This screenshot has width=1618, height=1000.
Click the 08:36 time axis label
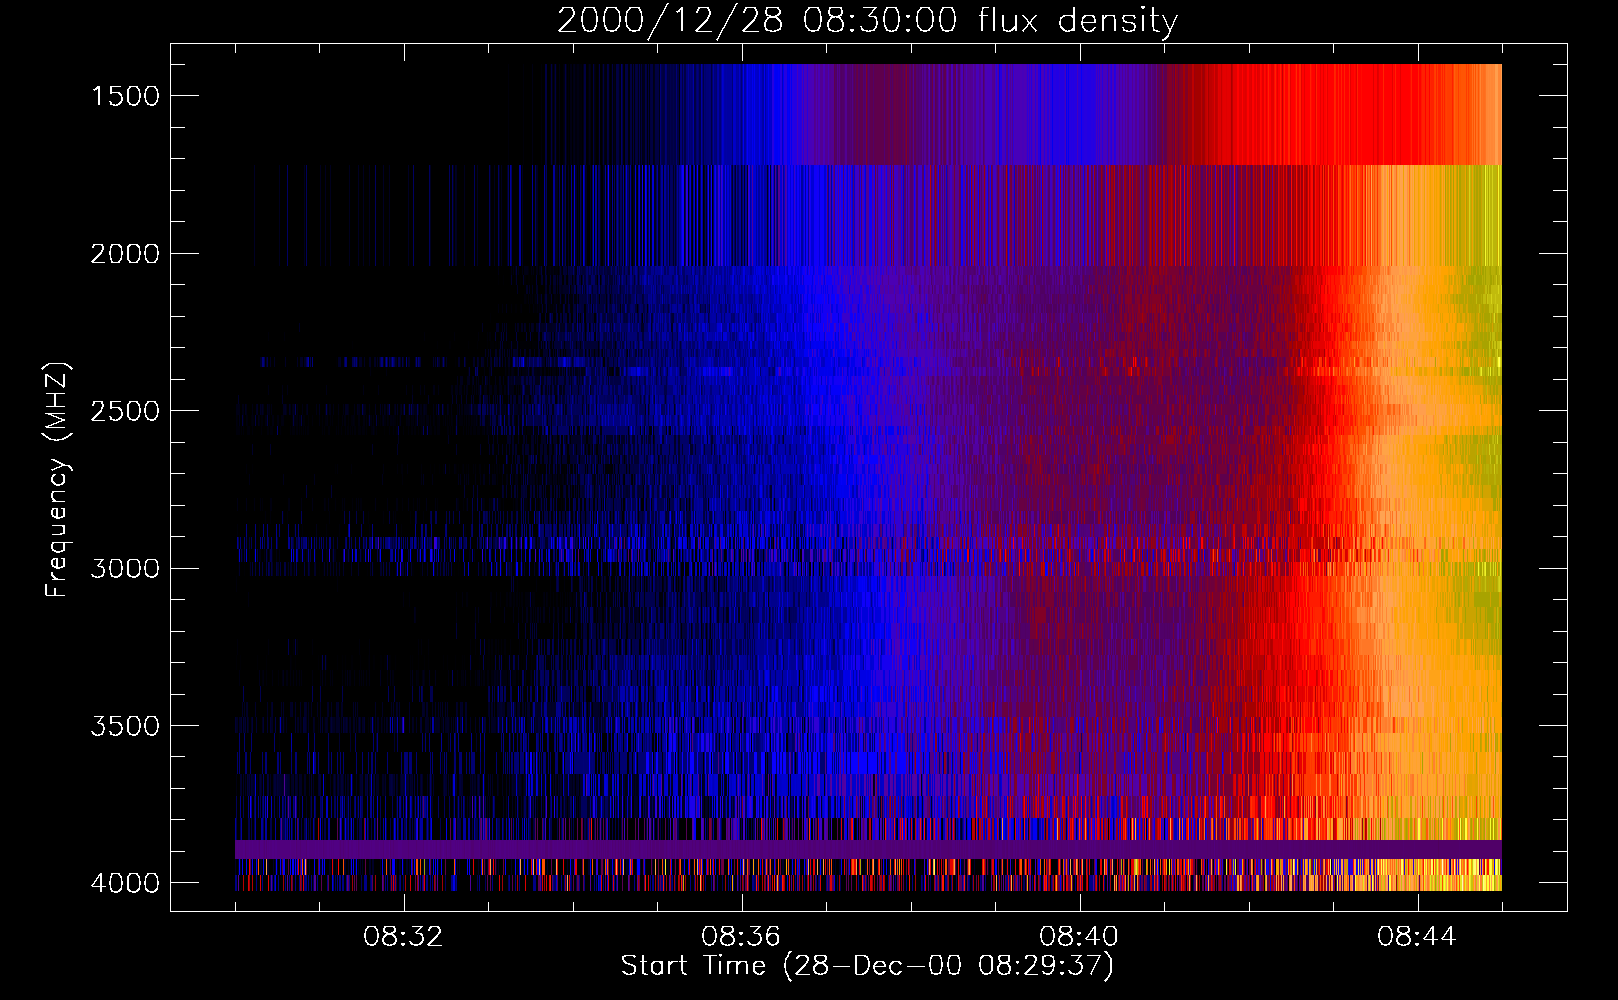[741, 937]
